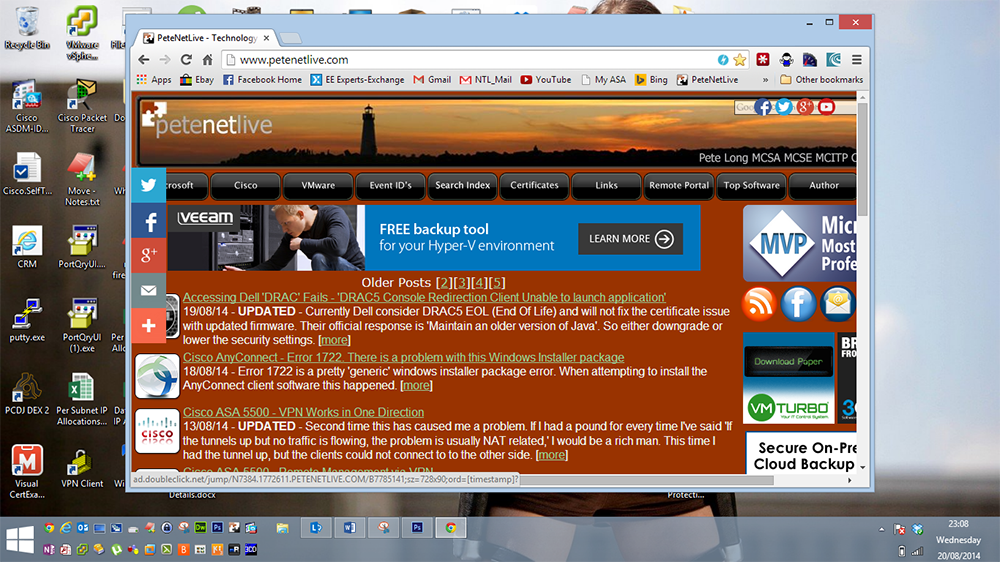Click the Download Paper button in the VMTurbo ad
The width and height of the screenshot is (1000, 562).
click(x=788, y=362)
